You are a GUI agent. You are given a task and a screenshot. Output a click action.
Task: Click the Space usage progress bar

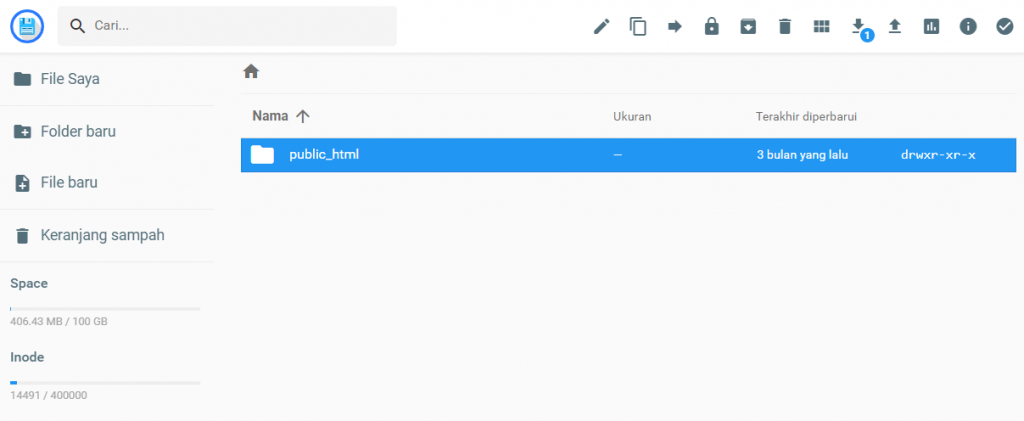point(105,309)
